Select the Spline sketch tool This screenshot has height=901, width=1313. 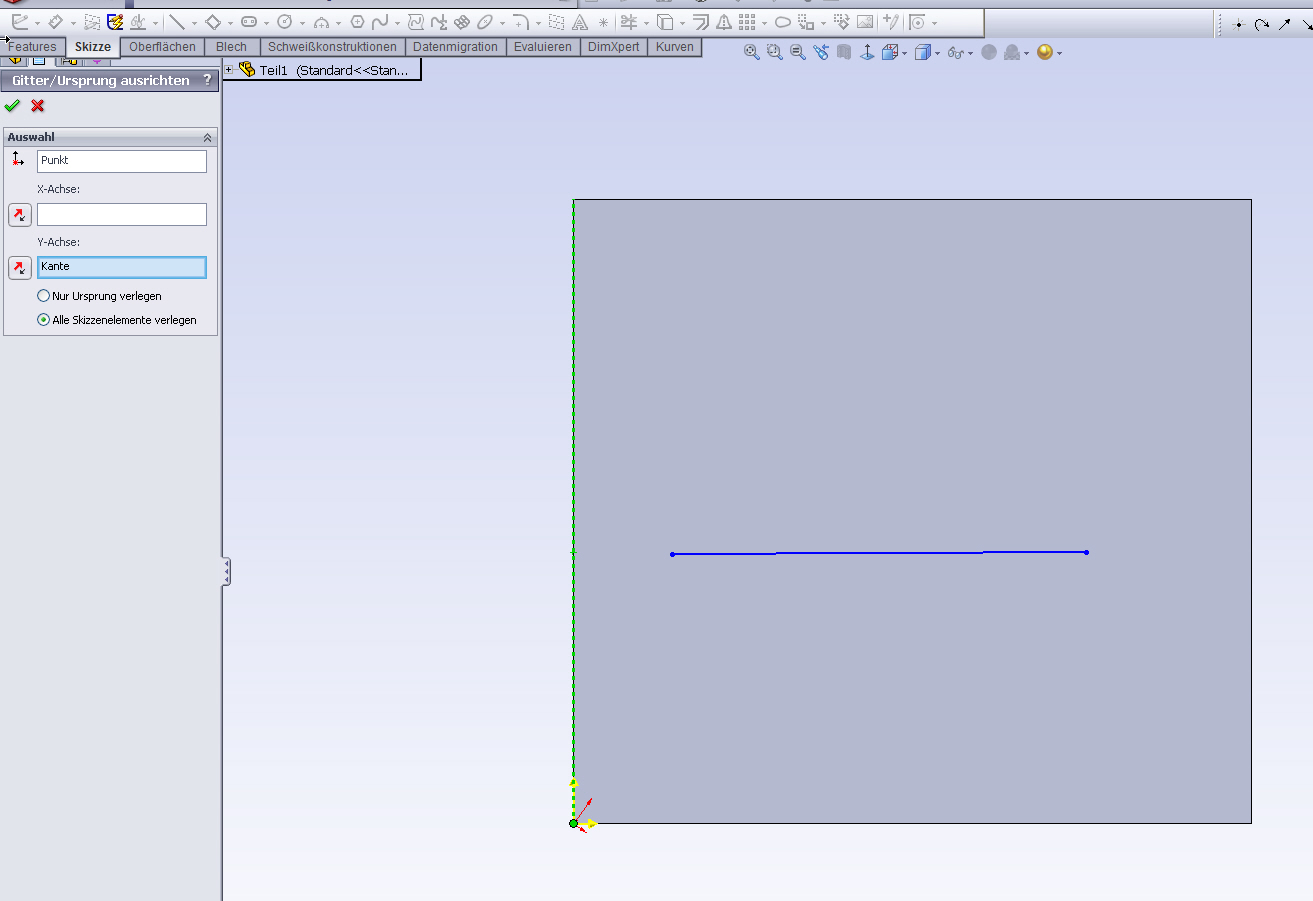point(380,22)
